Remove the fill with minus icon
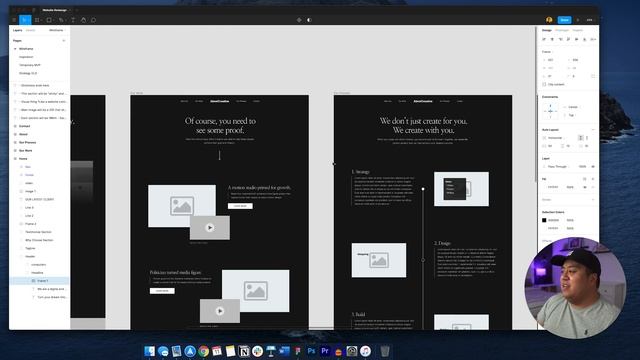The width and height of the screenshot is (640, 360). 593,187
